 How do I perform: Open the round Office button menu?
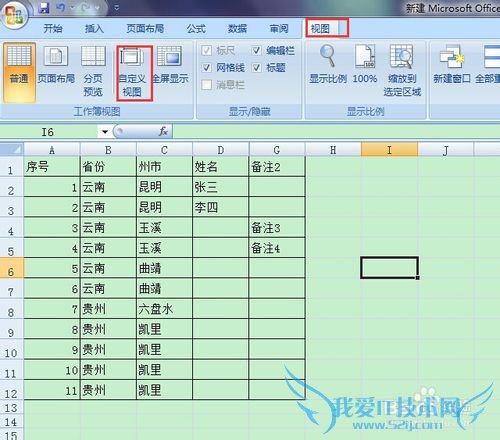14,15
